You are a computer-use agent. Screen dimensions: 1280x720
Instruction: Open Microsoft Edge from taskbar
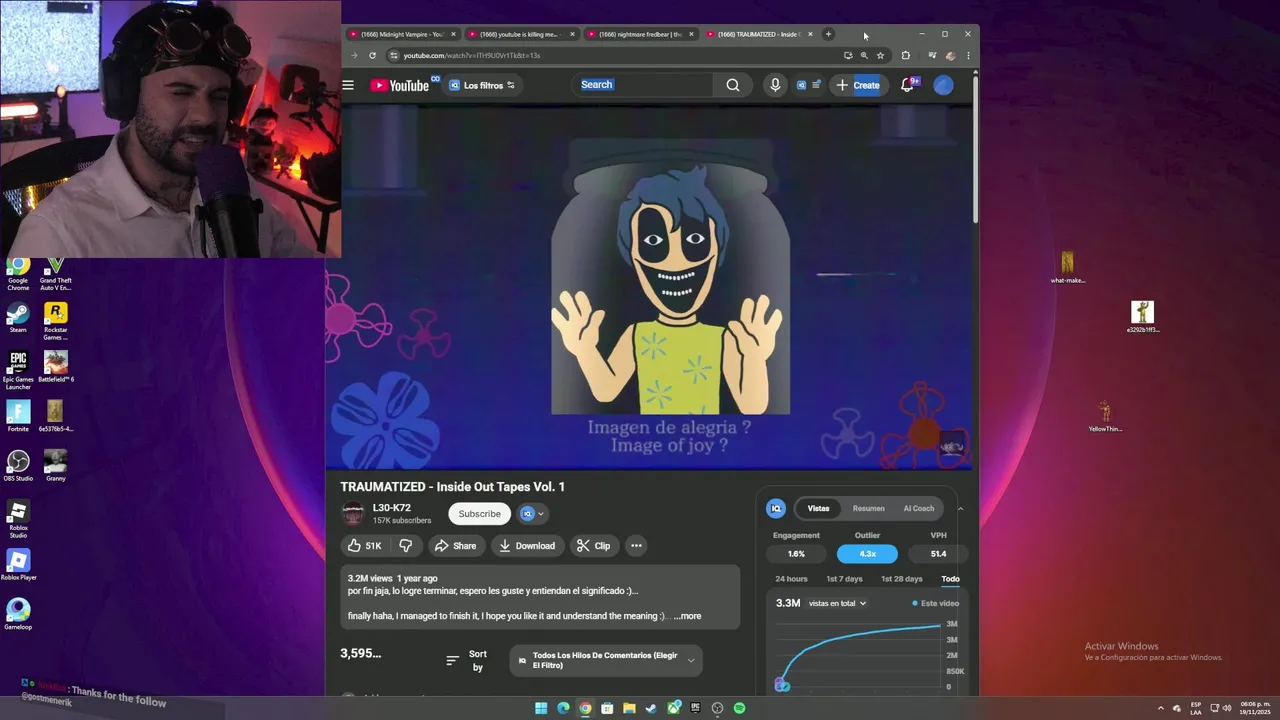click(x=563, y=708)
